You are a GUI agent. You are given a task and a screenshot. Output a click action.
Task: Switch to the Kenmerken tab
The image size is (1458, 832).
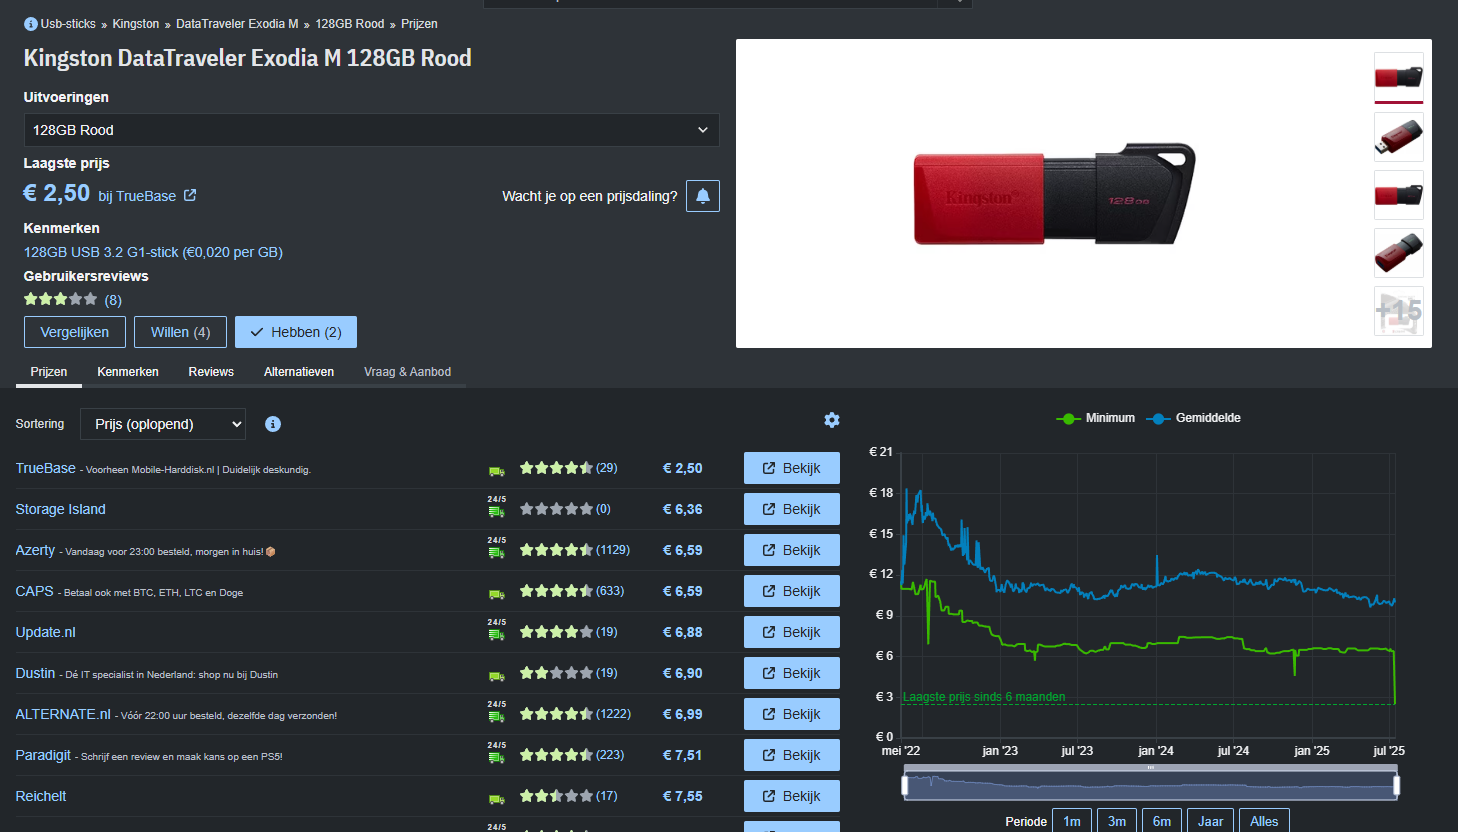tap(128, 372)
